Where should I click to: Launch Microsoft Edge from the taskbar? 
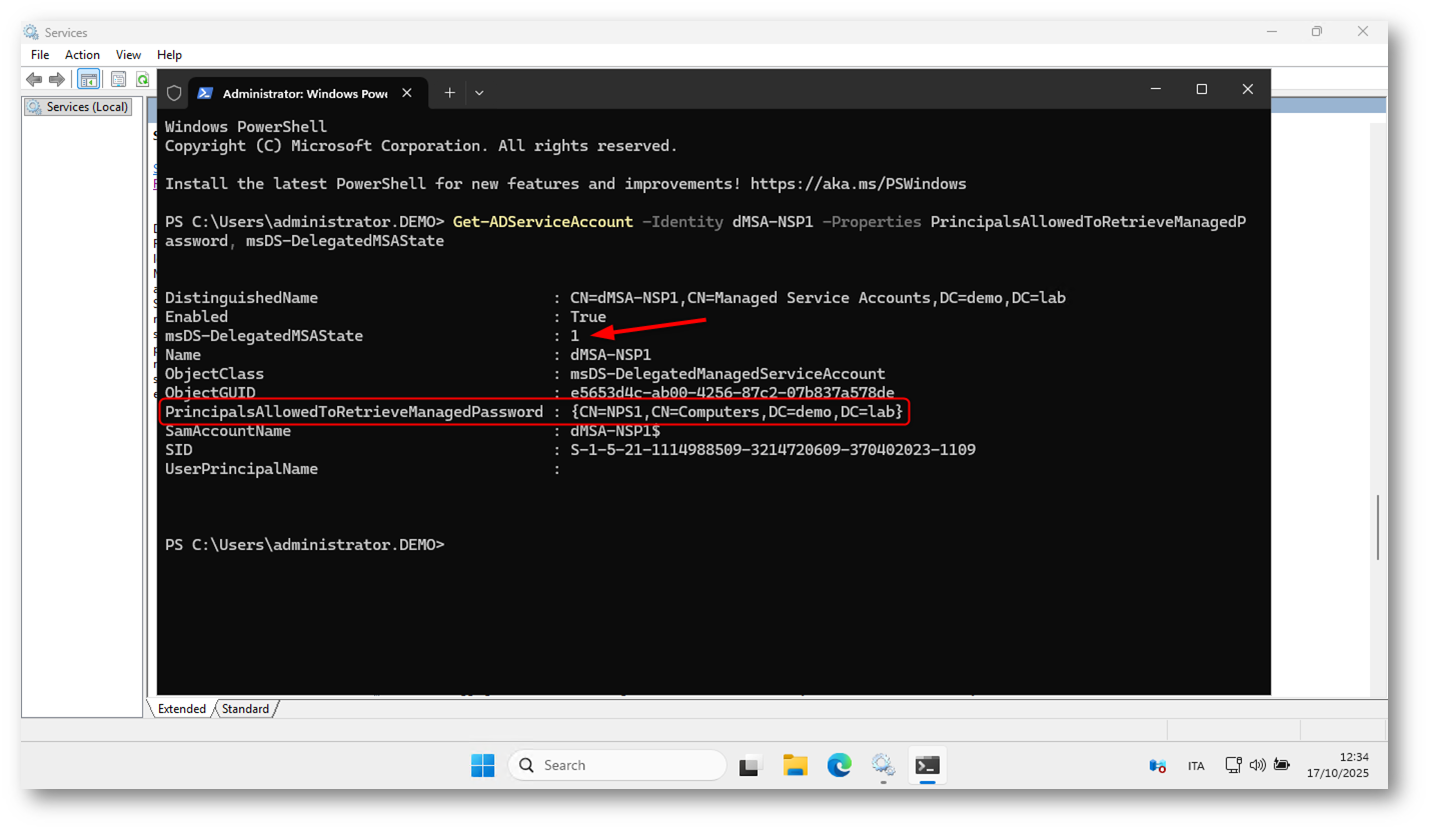click(839, 766)
